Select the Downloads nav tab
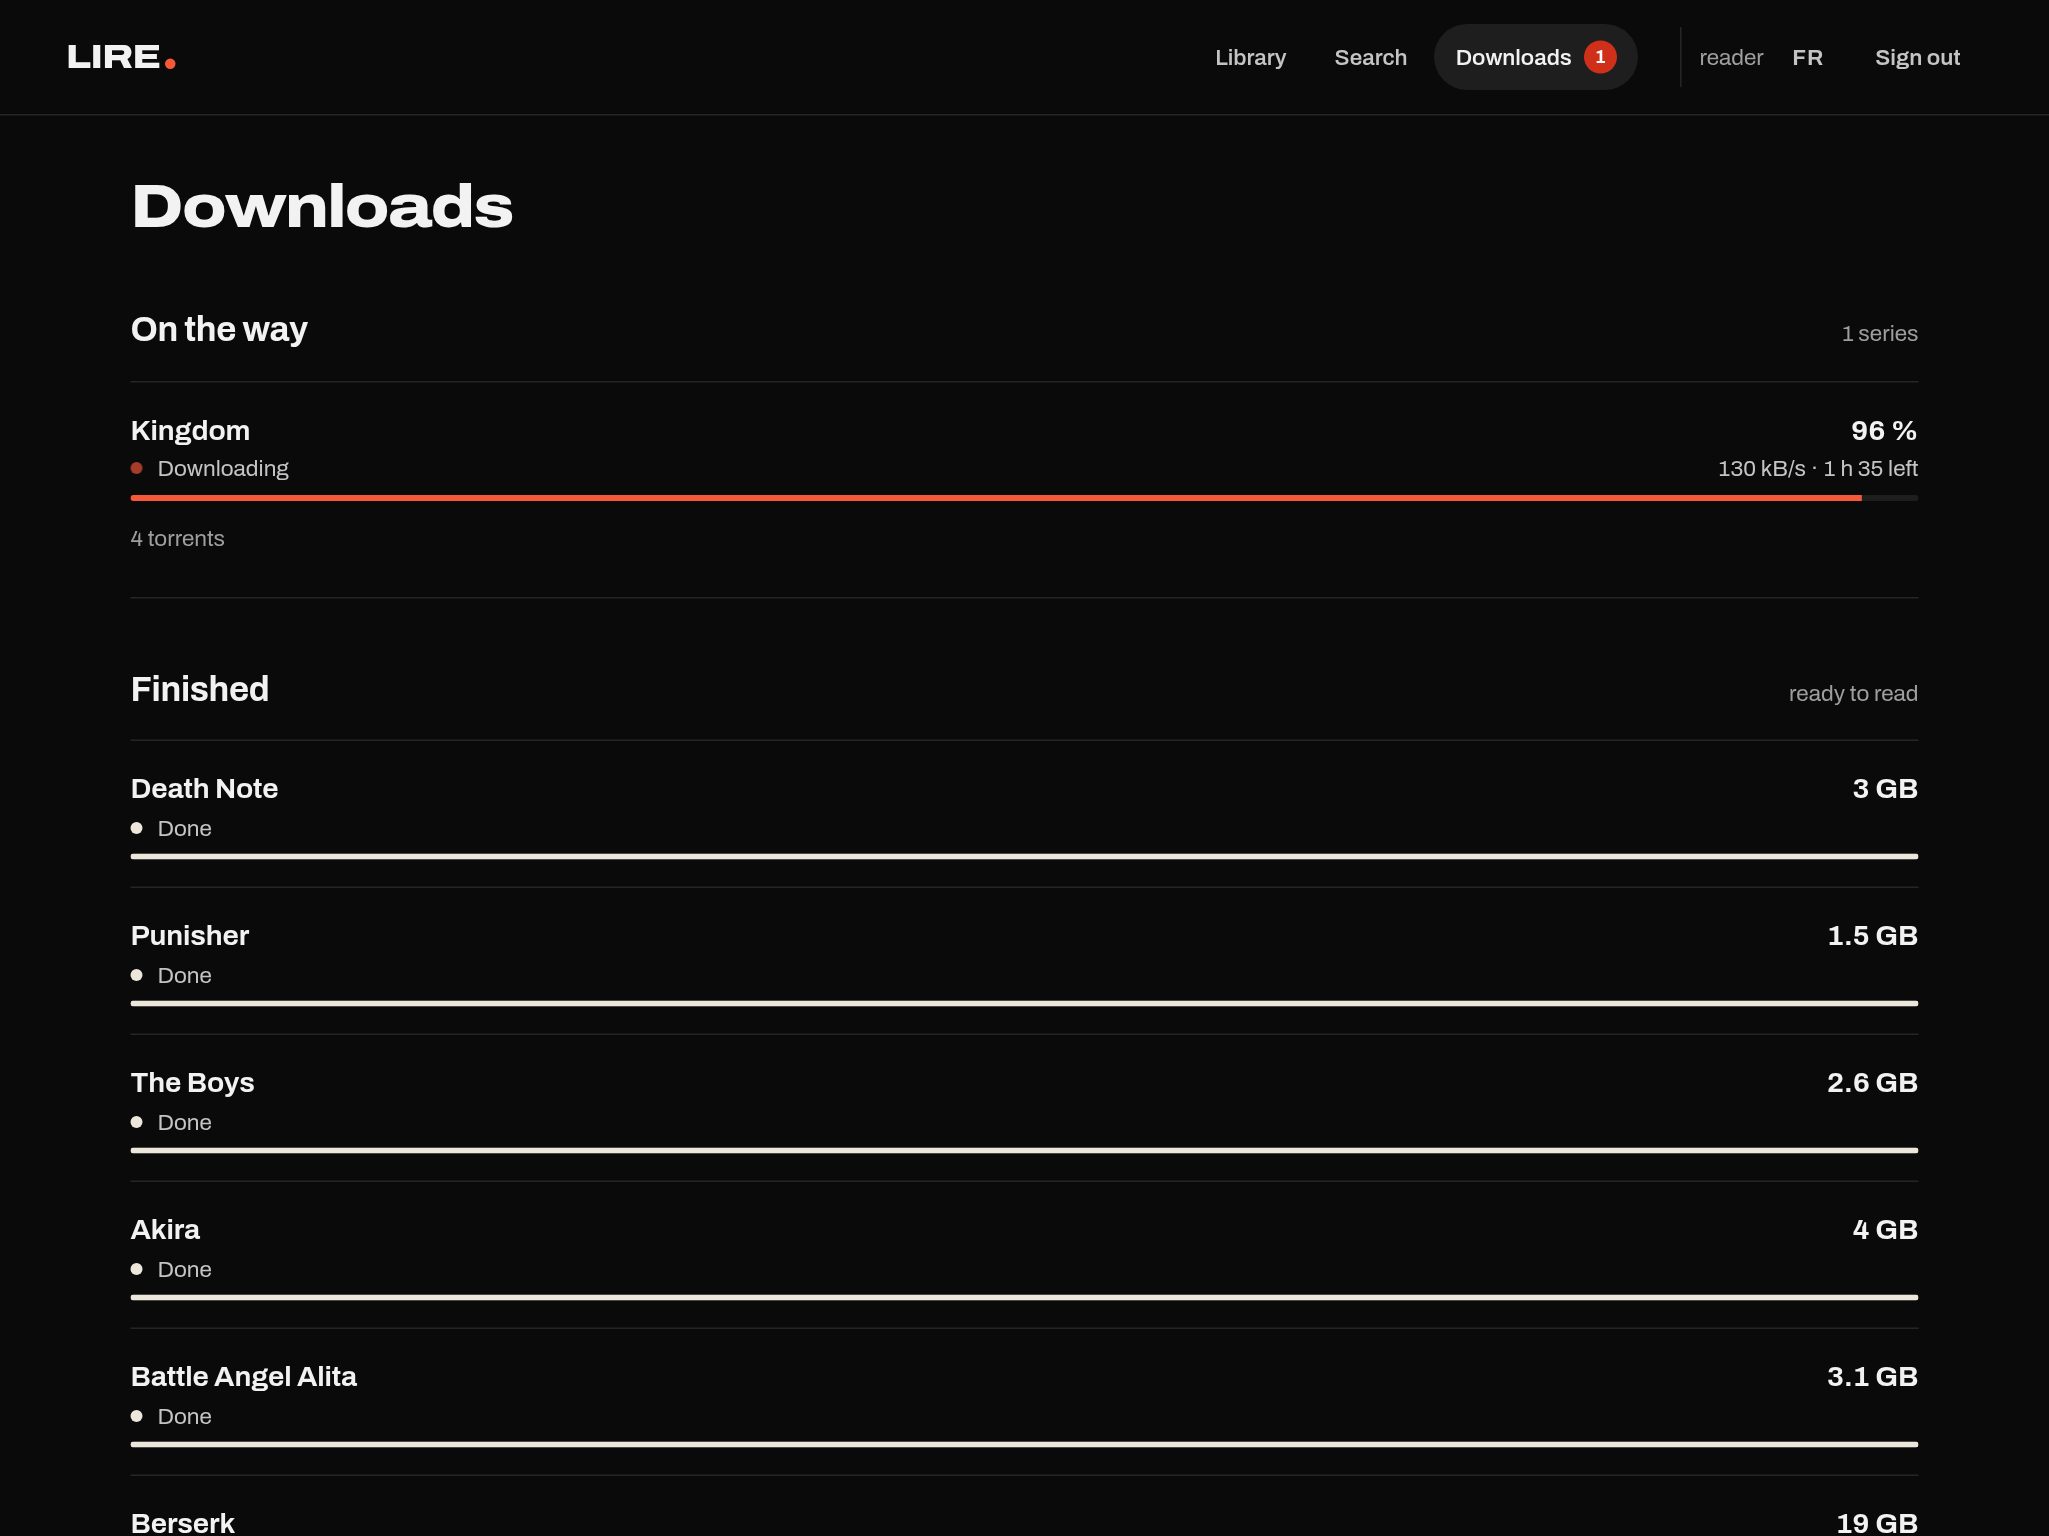 click(x=1535, y=57)
